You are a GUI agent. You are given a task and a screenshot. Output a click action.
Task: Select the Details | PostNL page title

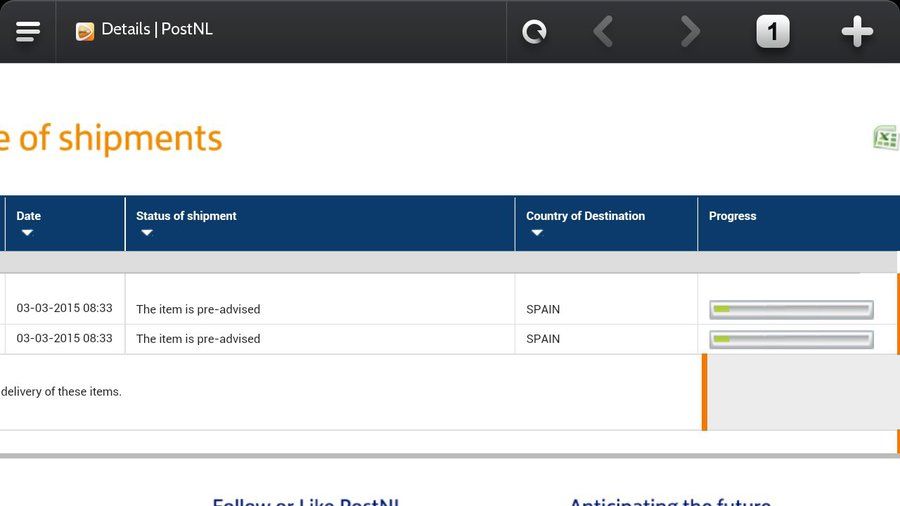(x=157, y=29)
